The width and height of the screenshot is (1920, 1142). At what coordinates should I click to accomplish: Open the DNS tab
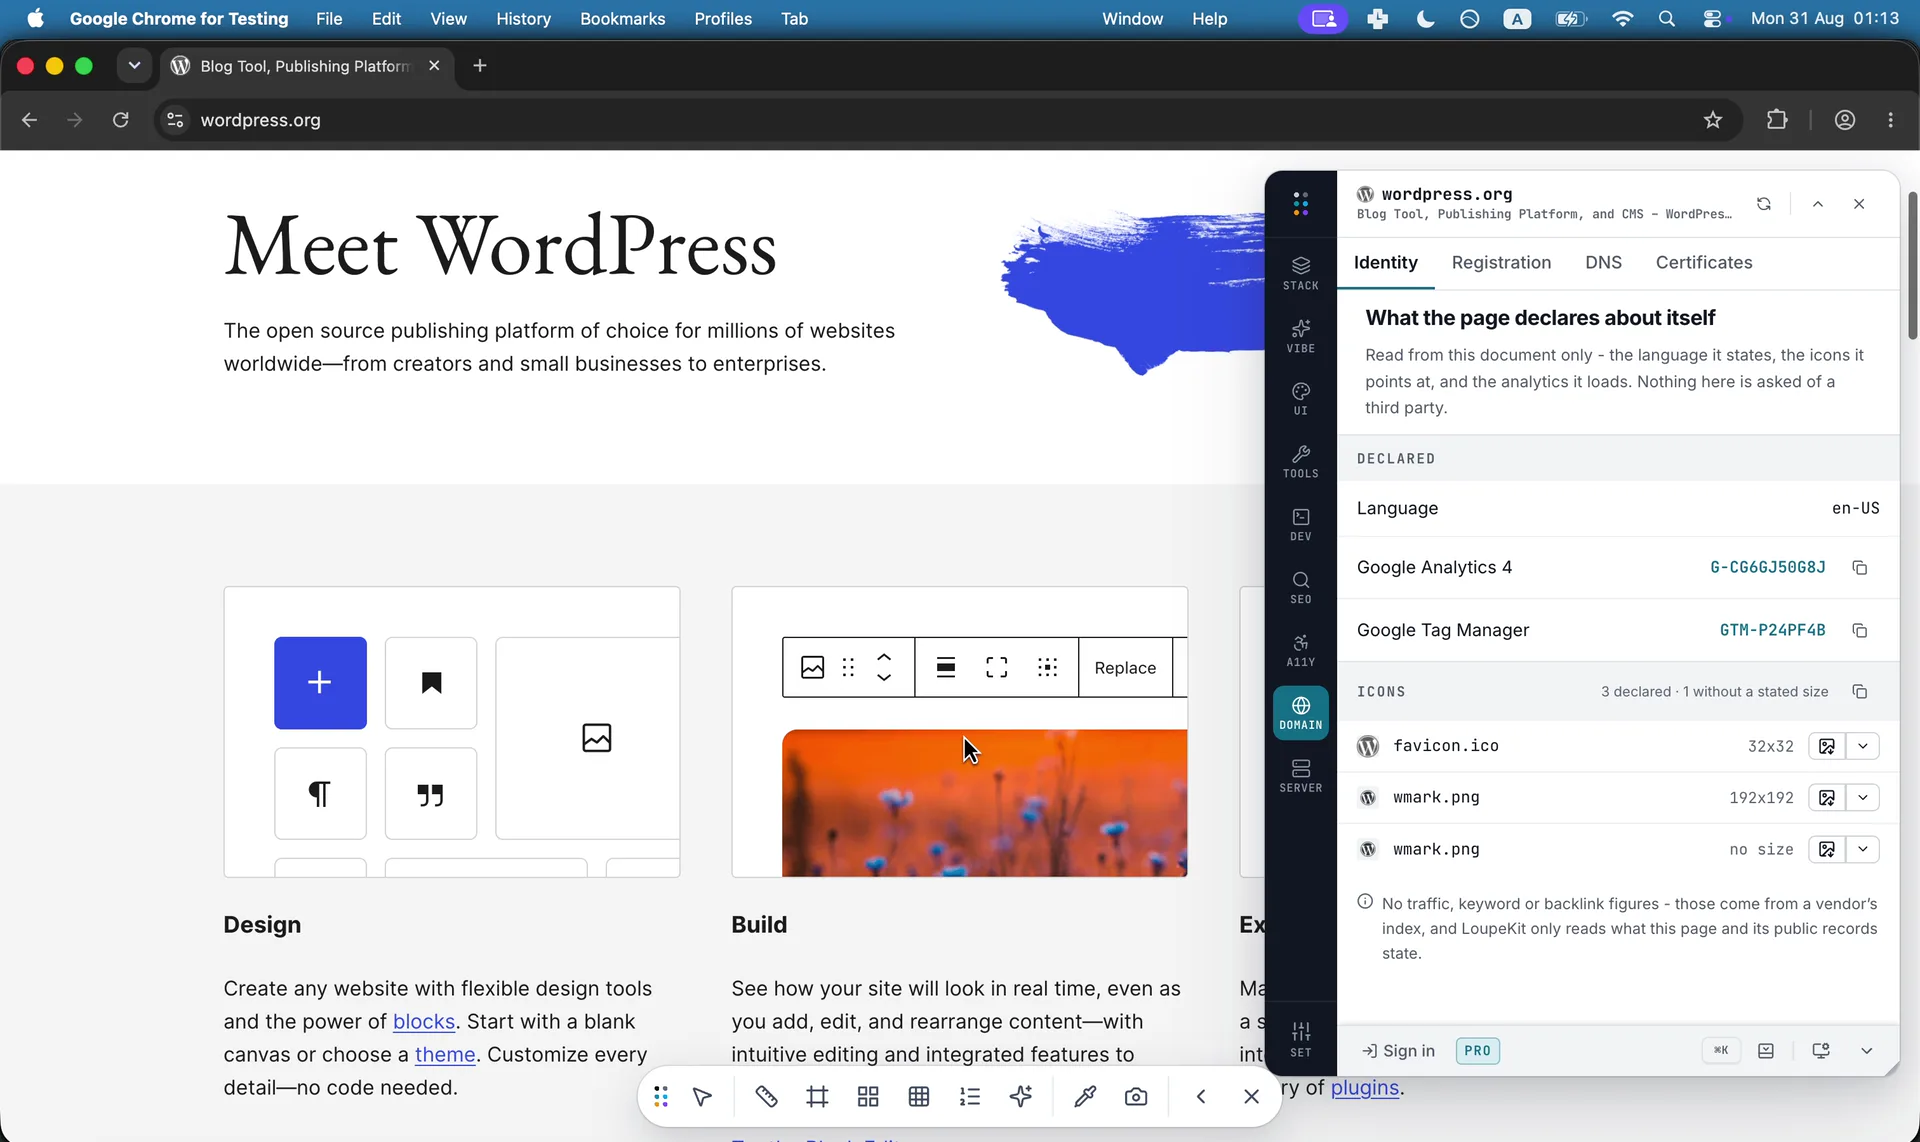[1603, 263]
